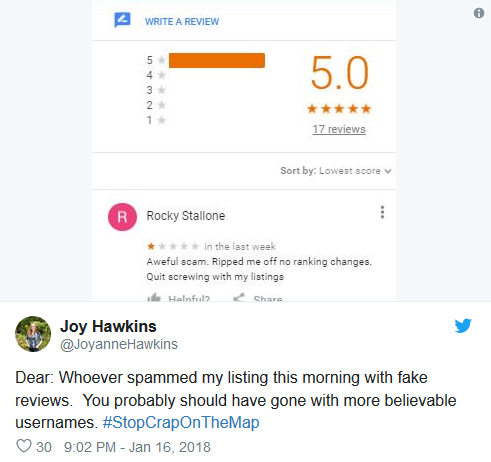Expand the sort dropdown chevron arrow
Screen dimensions: 491x462
pos(387,171)
